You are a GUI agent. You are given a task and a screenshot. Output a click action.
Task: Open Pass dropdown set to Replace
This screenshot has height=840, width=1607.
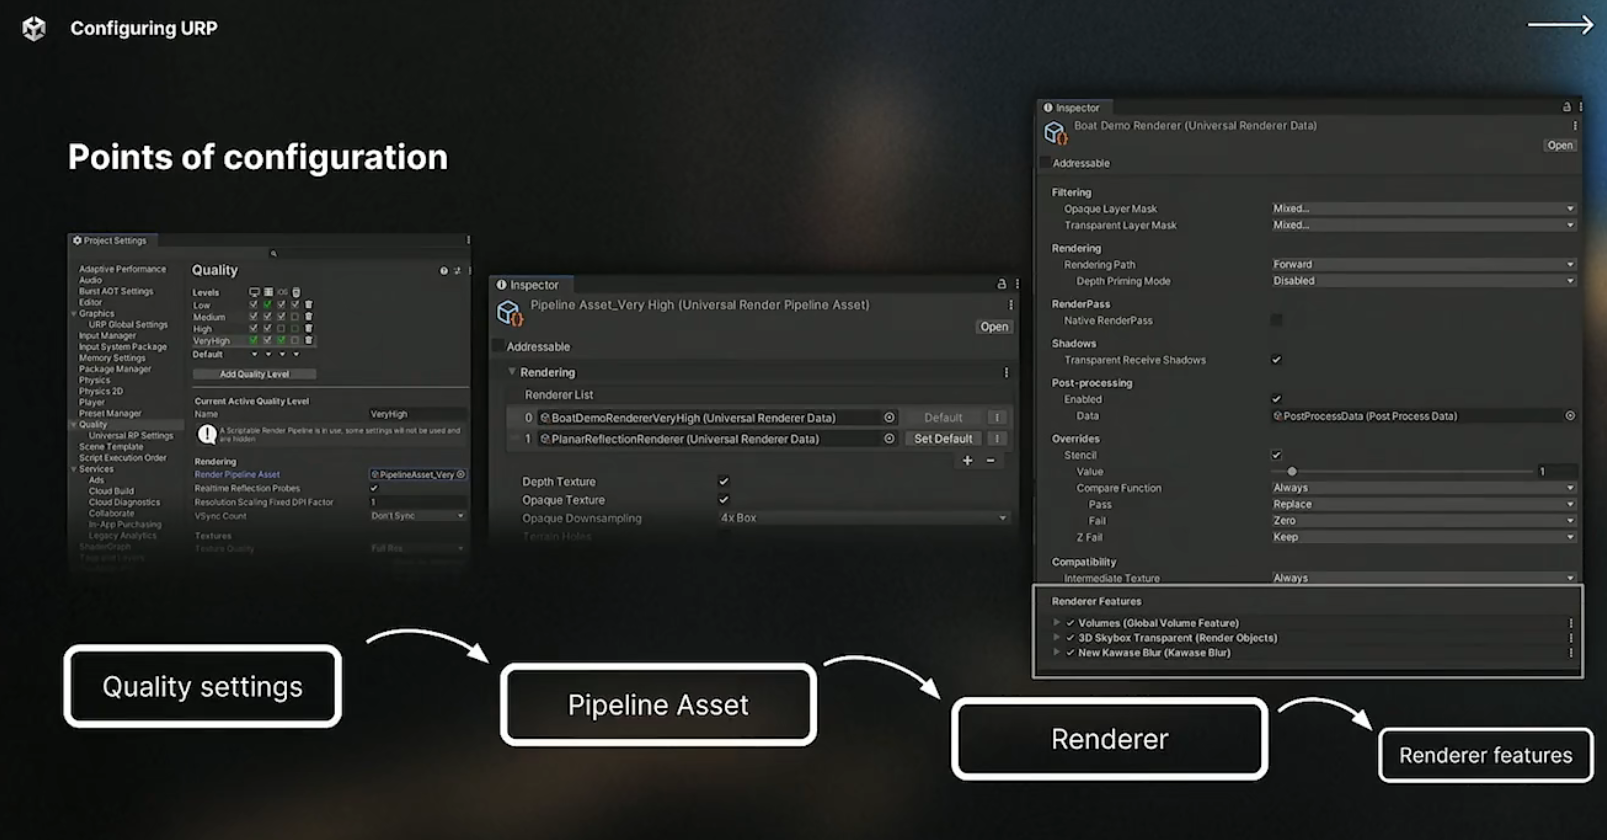click(1423, 504)
